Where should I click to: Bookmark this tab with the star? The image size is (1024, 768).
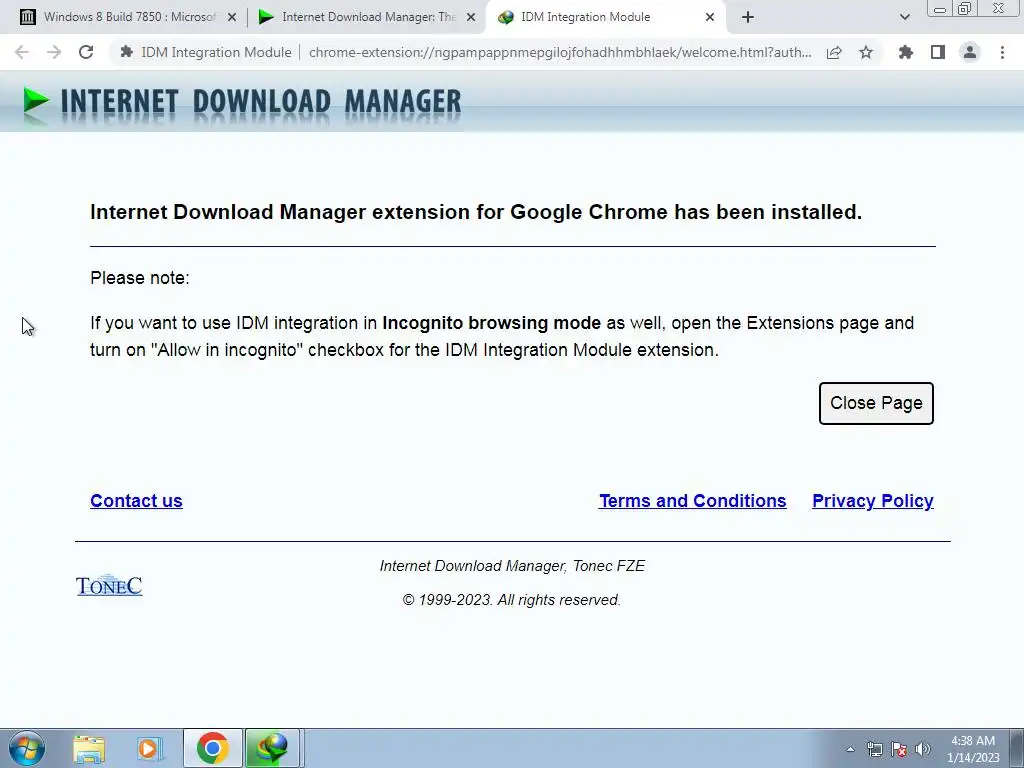(866, 52)
